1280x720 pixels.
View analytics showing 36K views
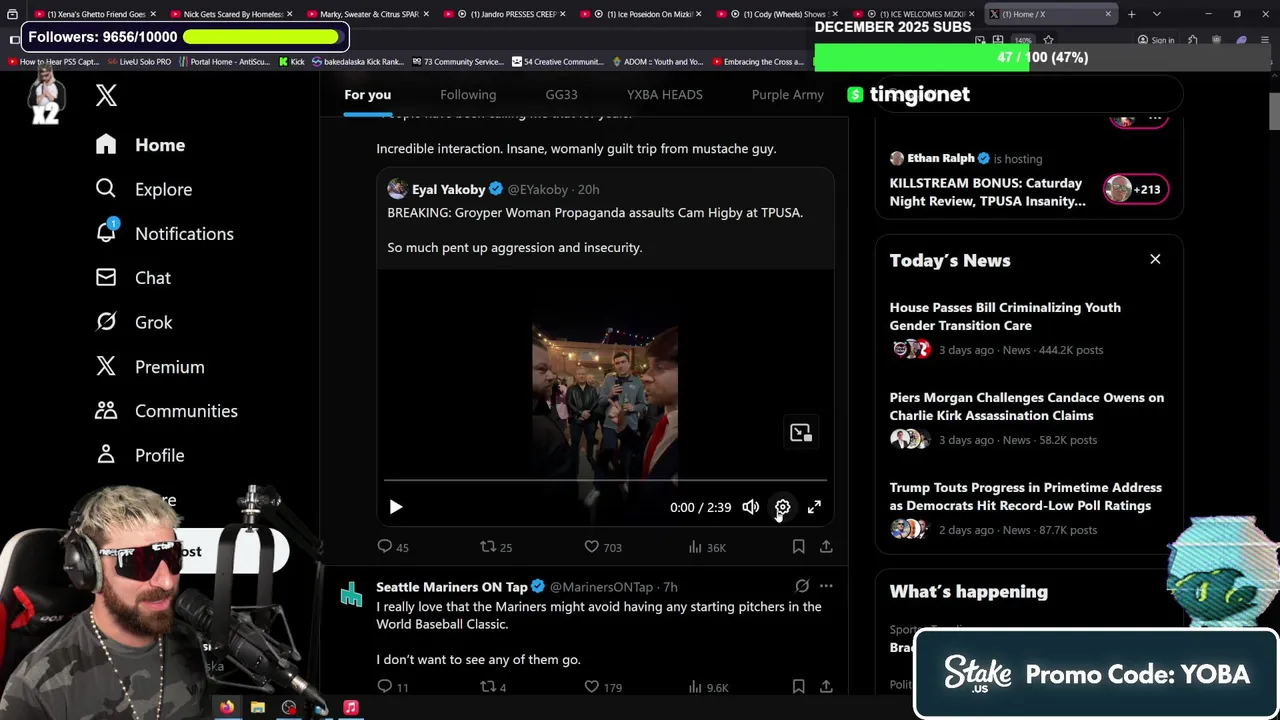coord(707,547)
